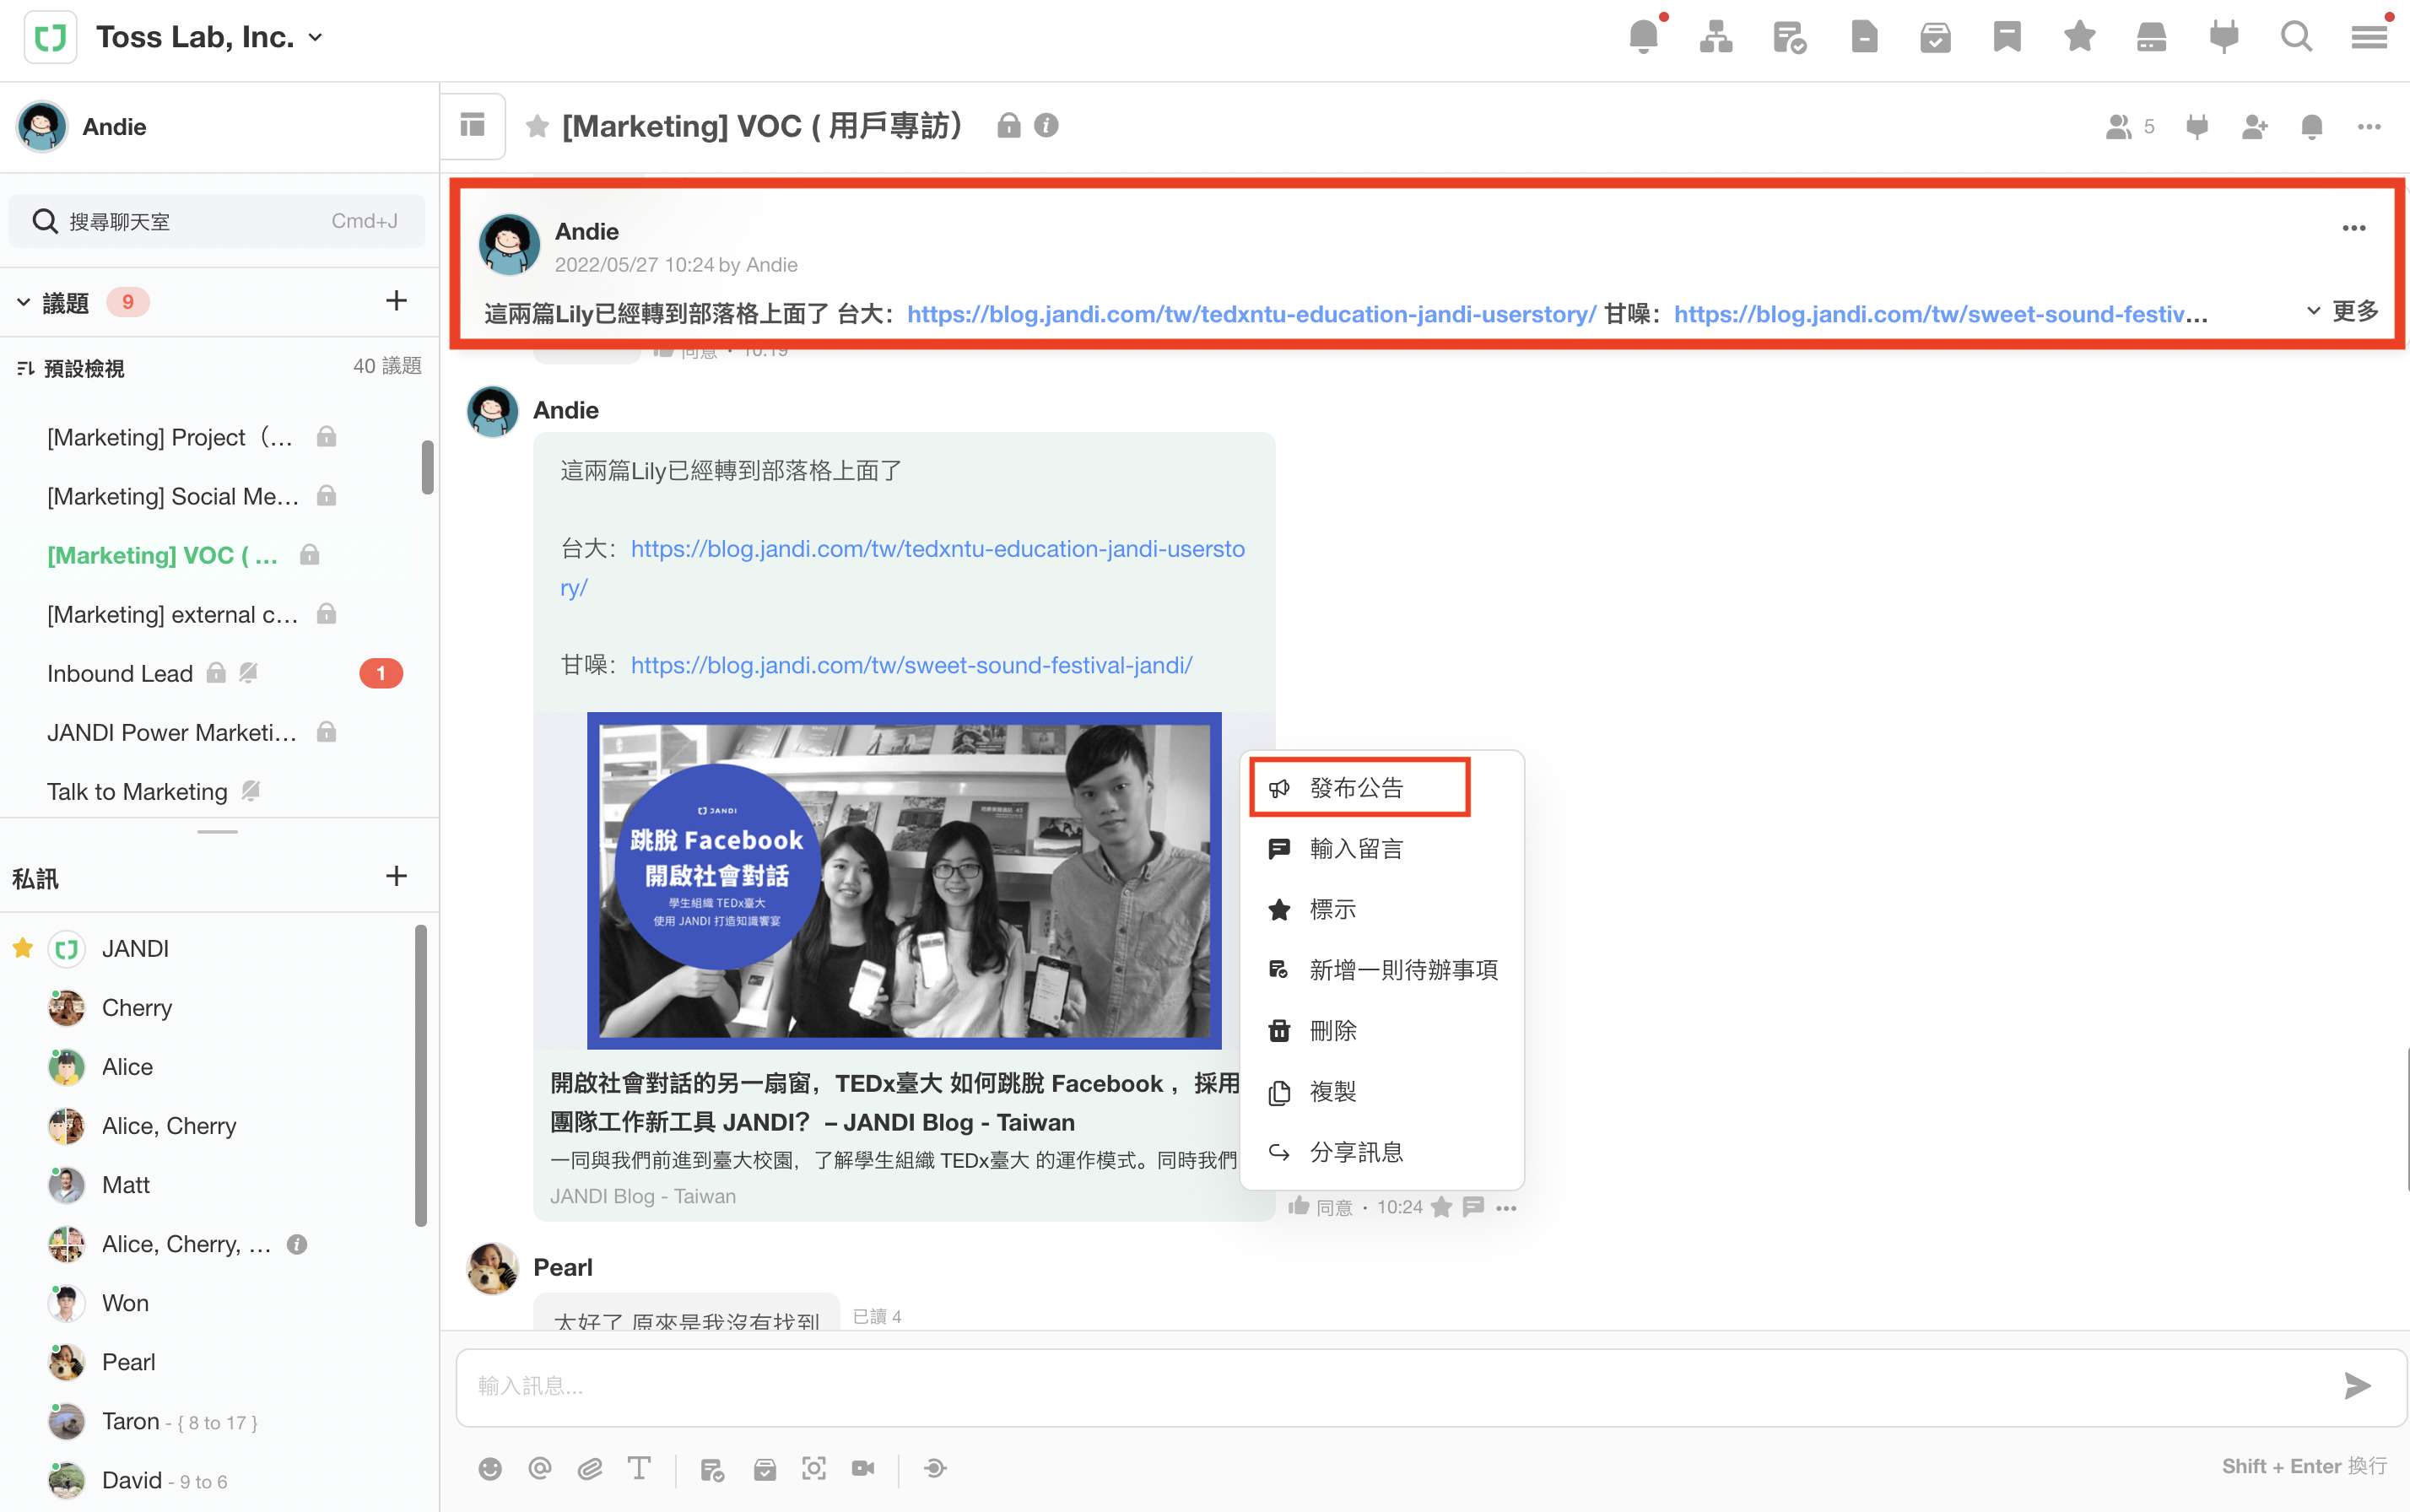Viewport: 2410px width, 1512px height.
Task: Open the notifications bell in the top bar
Action: (1643, 38)
